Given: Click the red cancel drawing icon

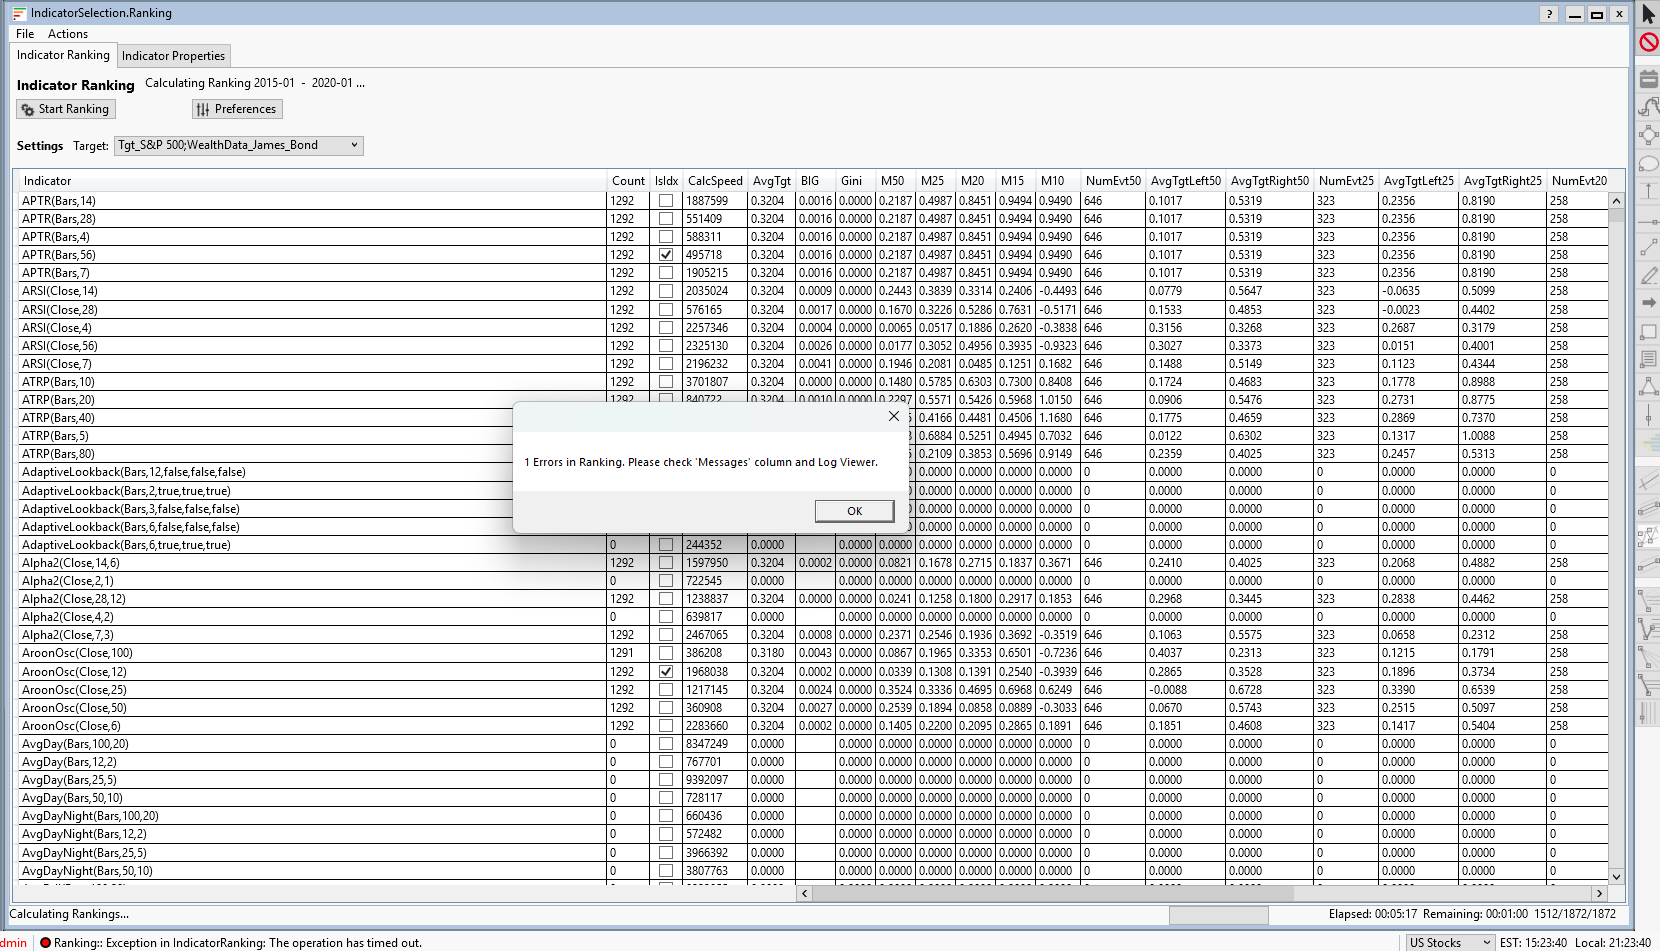Looking at the screenshot, I should coord(1648,42).
